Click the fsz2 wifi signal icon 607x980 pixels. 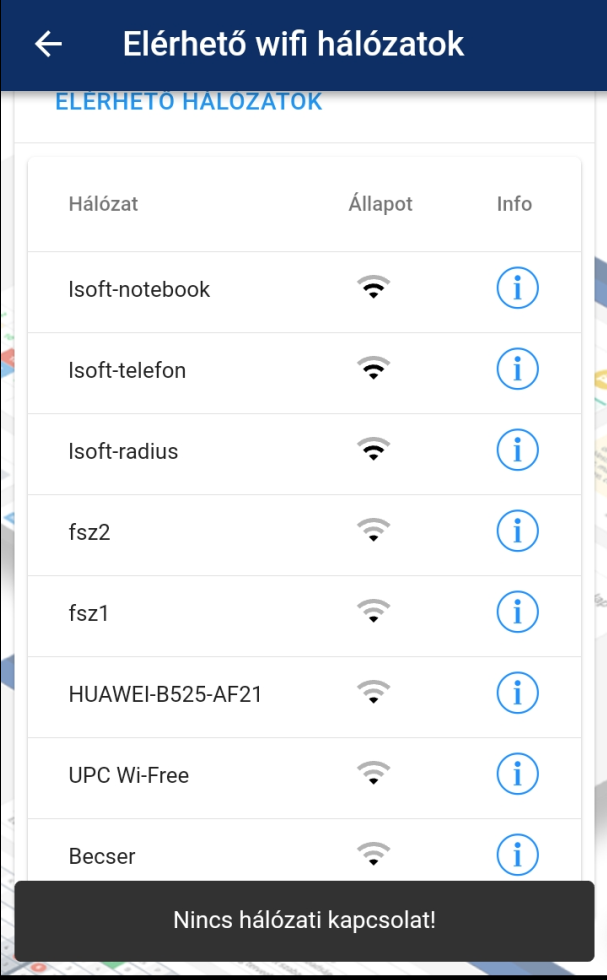pos(373,532)
